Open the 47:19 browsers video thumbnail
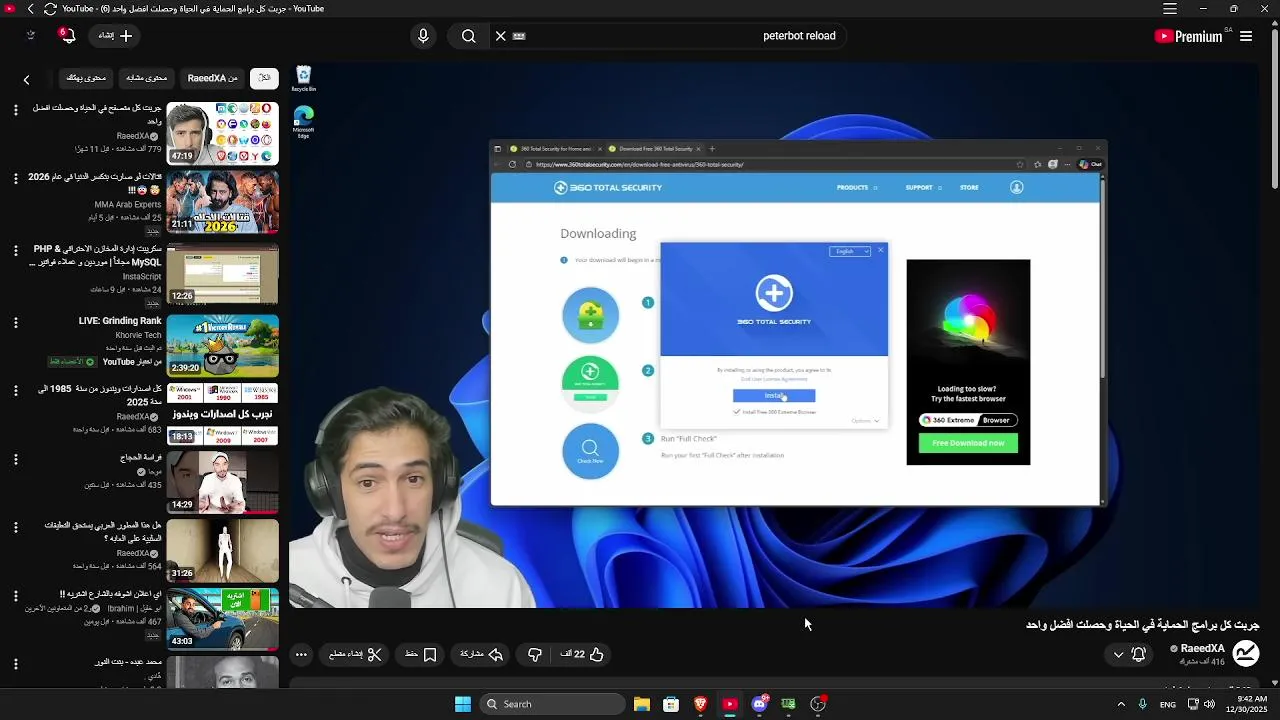Screen dimensions: 1280x720 (x=222, y=133)
